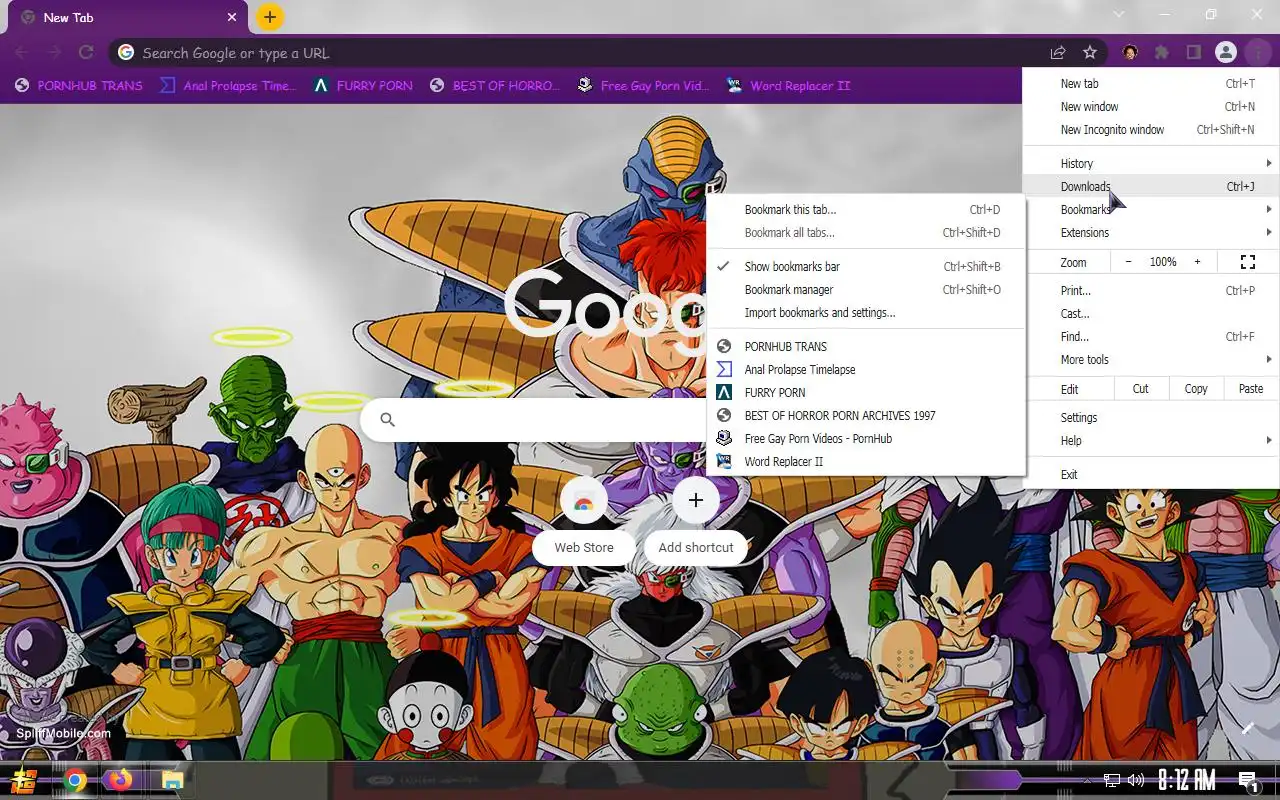This screenshot has width=1280, height=800.
Task: Expand the Help submenu
Action: pos(1151,441)
